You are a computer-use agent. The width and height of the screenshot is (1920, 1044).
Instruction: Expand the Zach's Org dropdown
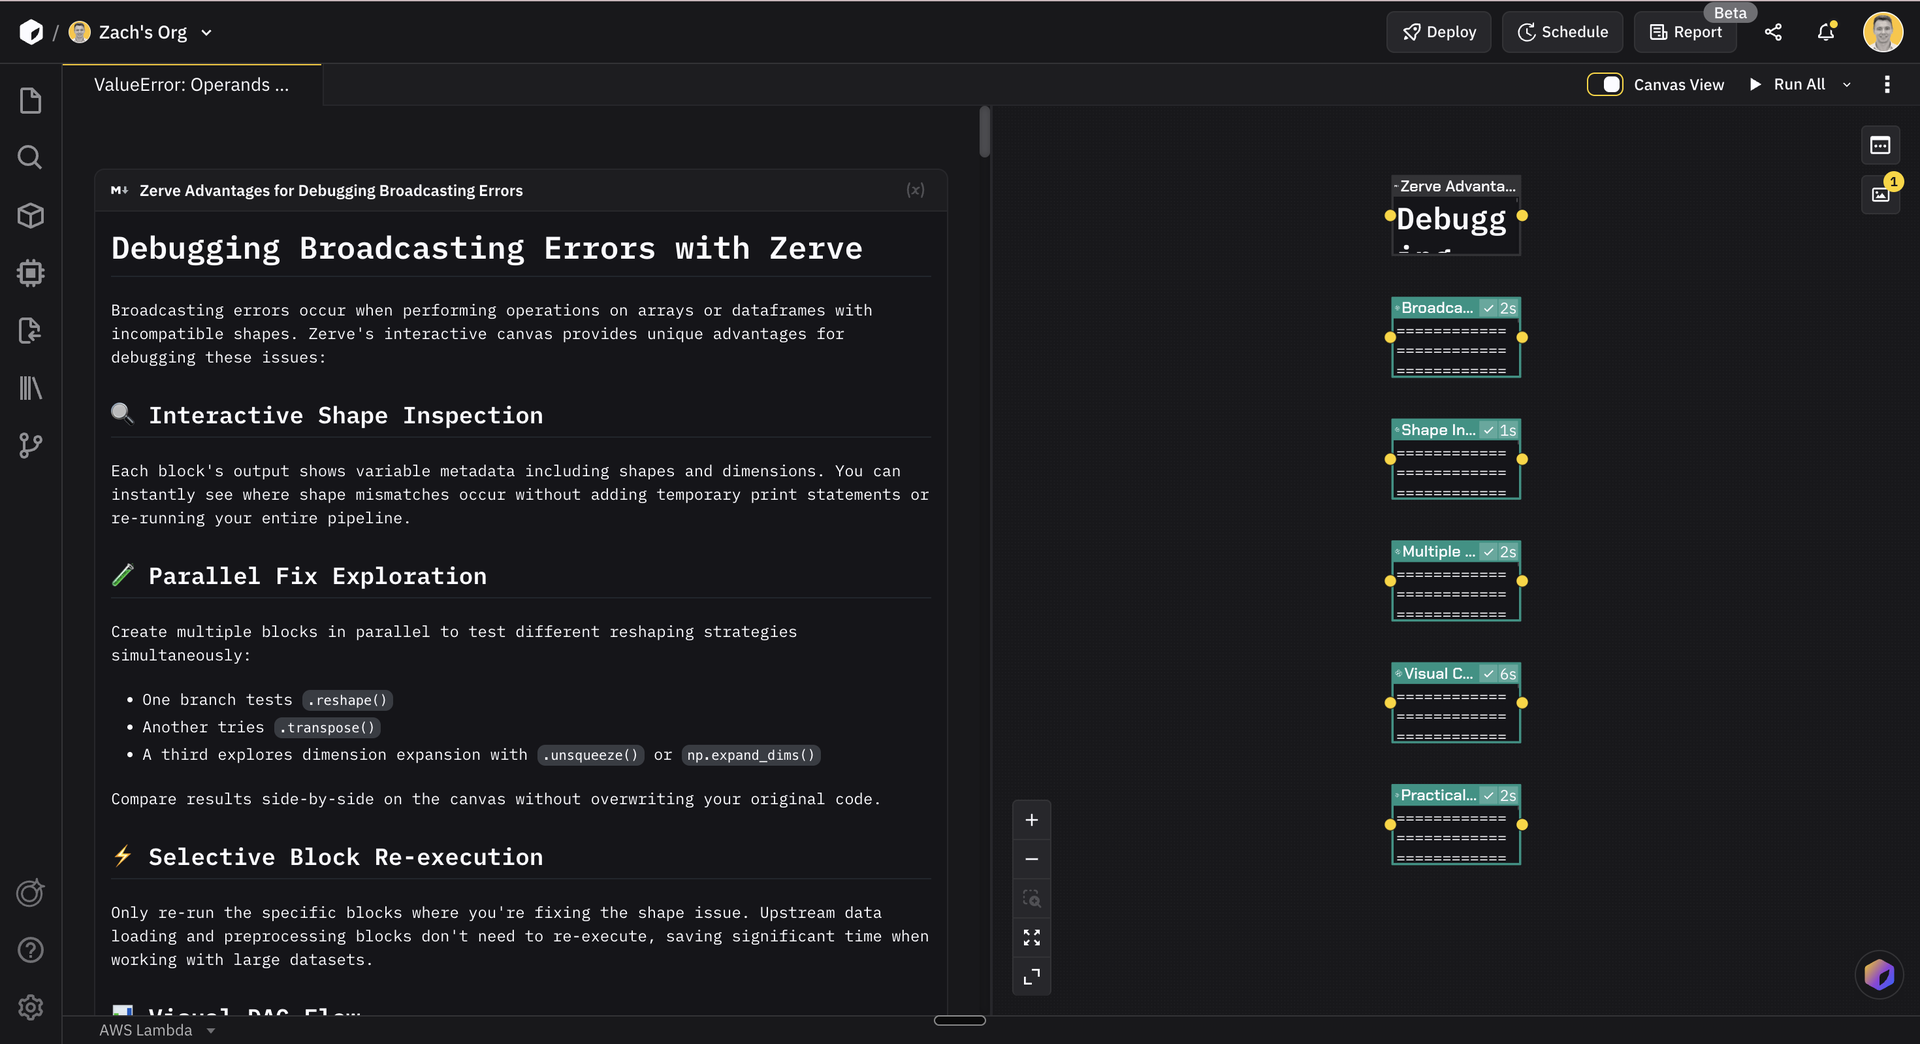(x=206, y=33)
